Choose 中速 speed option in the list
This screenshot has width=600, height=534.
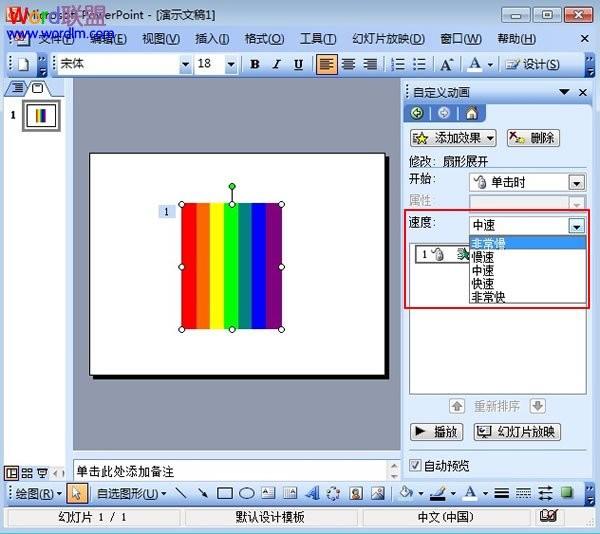(x=528, y=270)
